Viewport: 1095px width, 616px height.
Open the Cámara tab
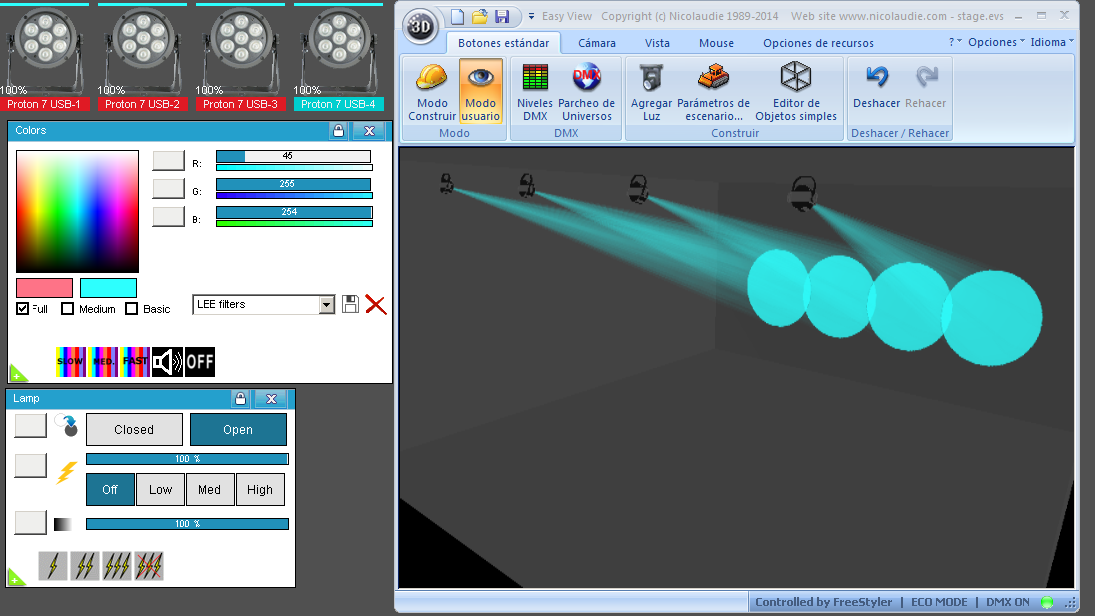click(597, 43)
